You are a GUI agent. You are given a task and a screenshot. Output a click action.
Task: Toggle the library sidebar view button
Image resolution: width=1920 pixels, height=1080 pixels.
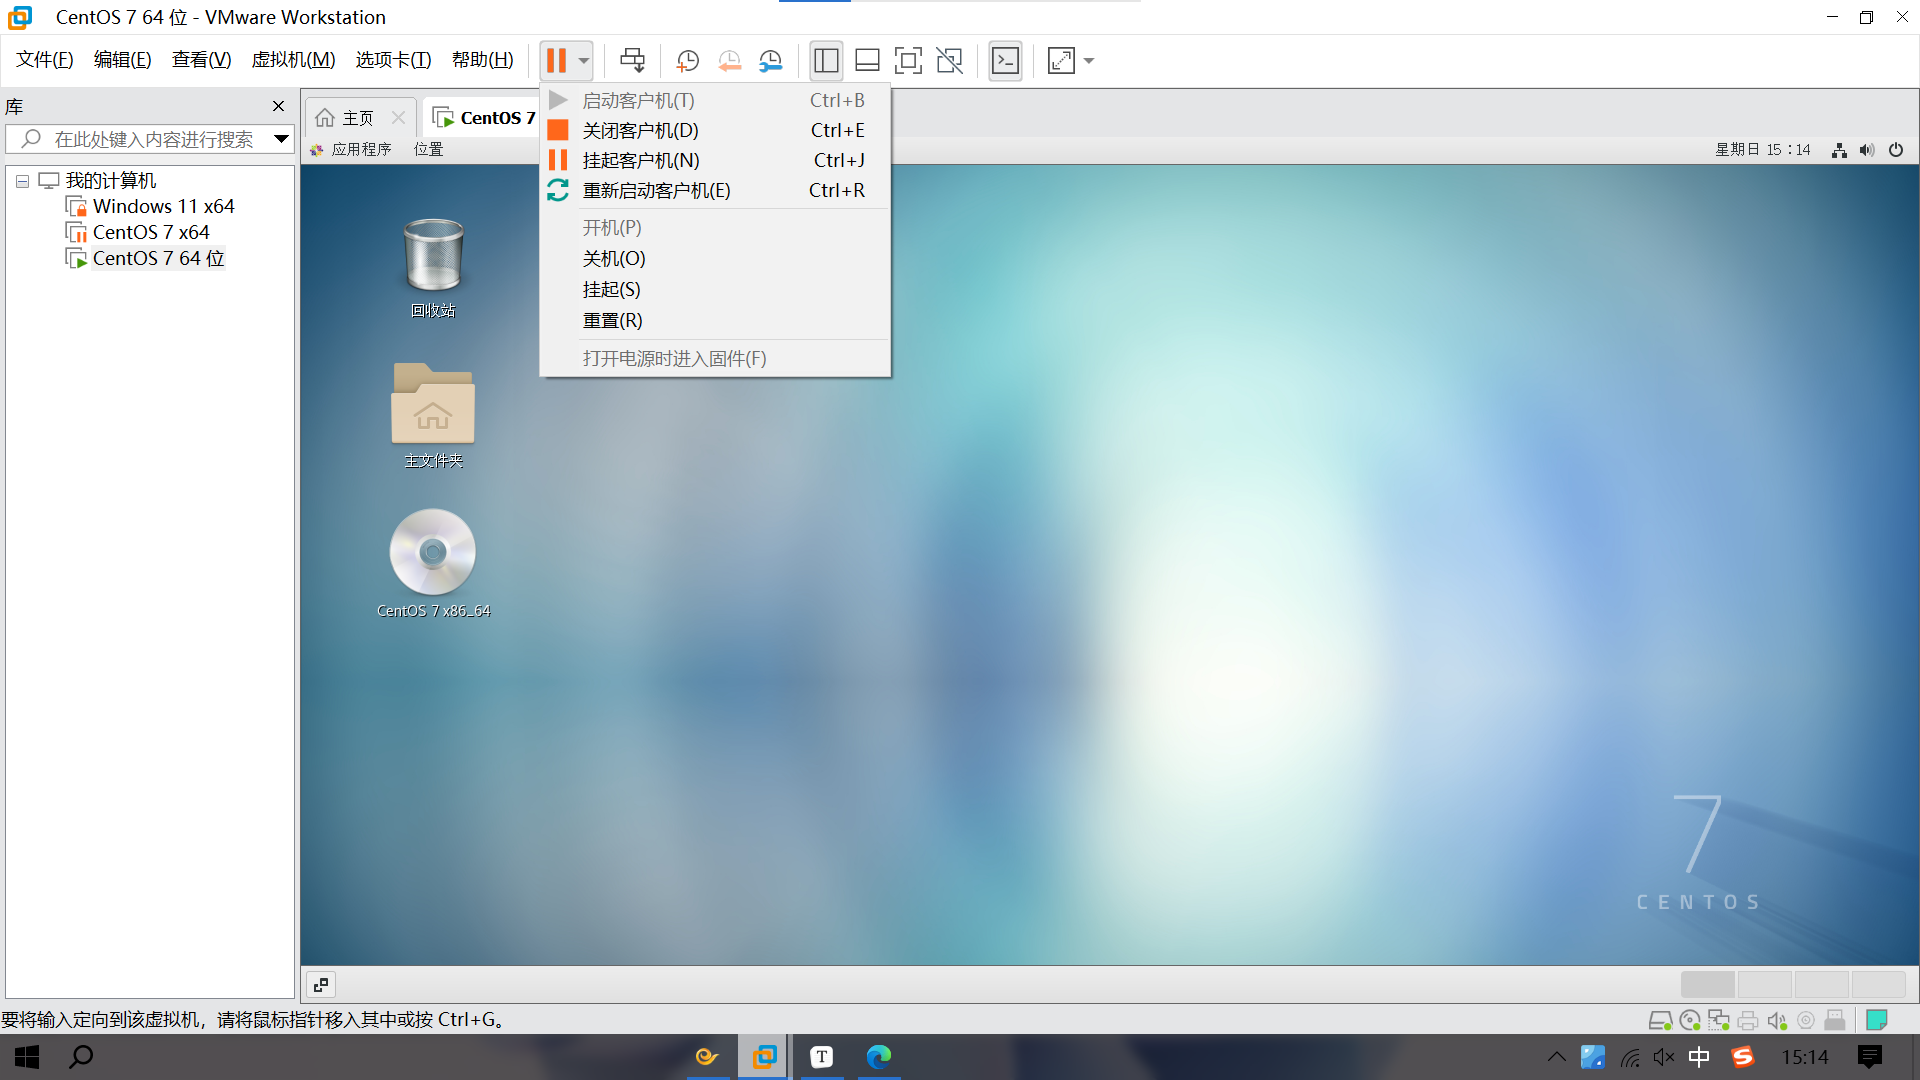coord(826,61)
